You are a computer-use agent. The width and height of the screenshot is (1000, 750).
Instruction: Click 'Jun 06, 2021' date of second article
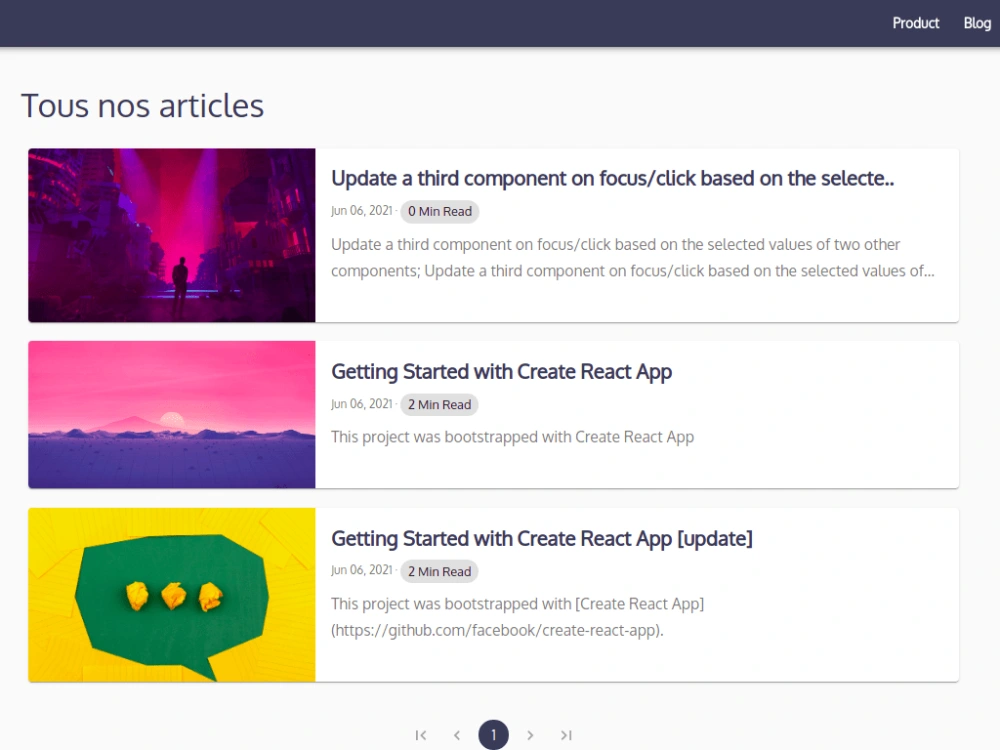pos(362,404)
